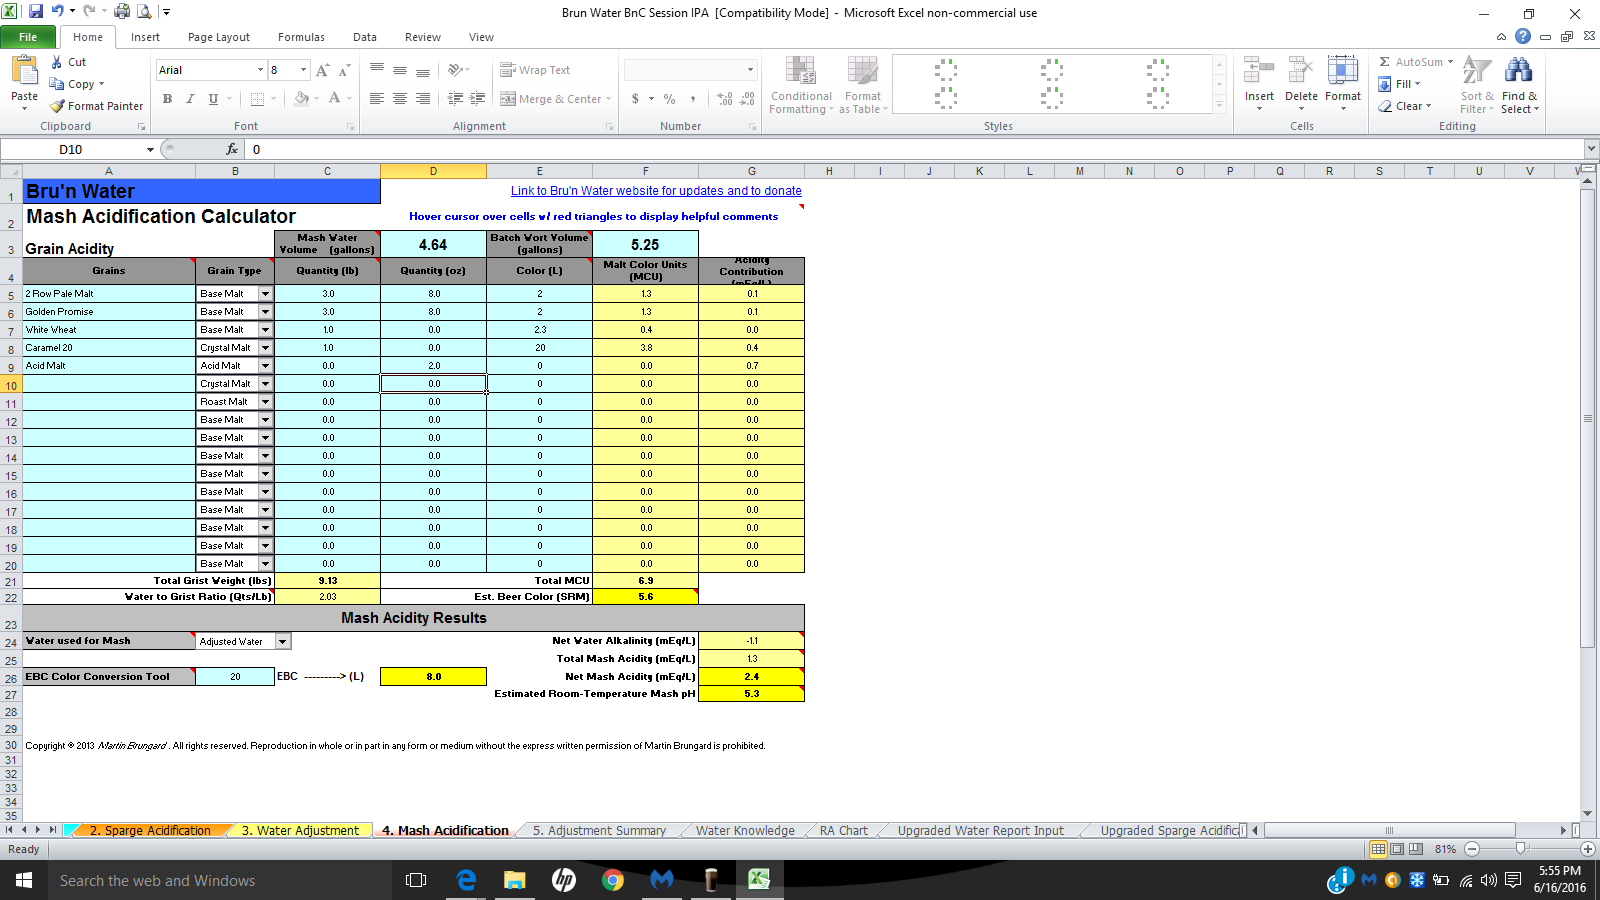The width and height of the screenshot is (1600, 900).
Task: Click the Cut scissors icon
Action: (x=57, y=62)
